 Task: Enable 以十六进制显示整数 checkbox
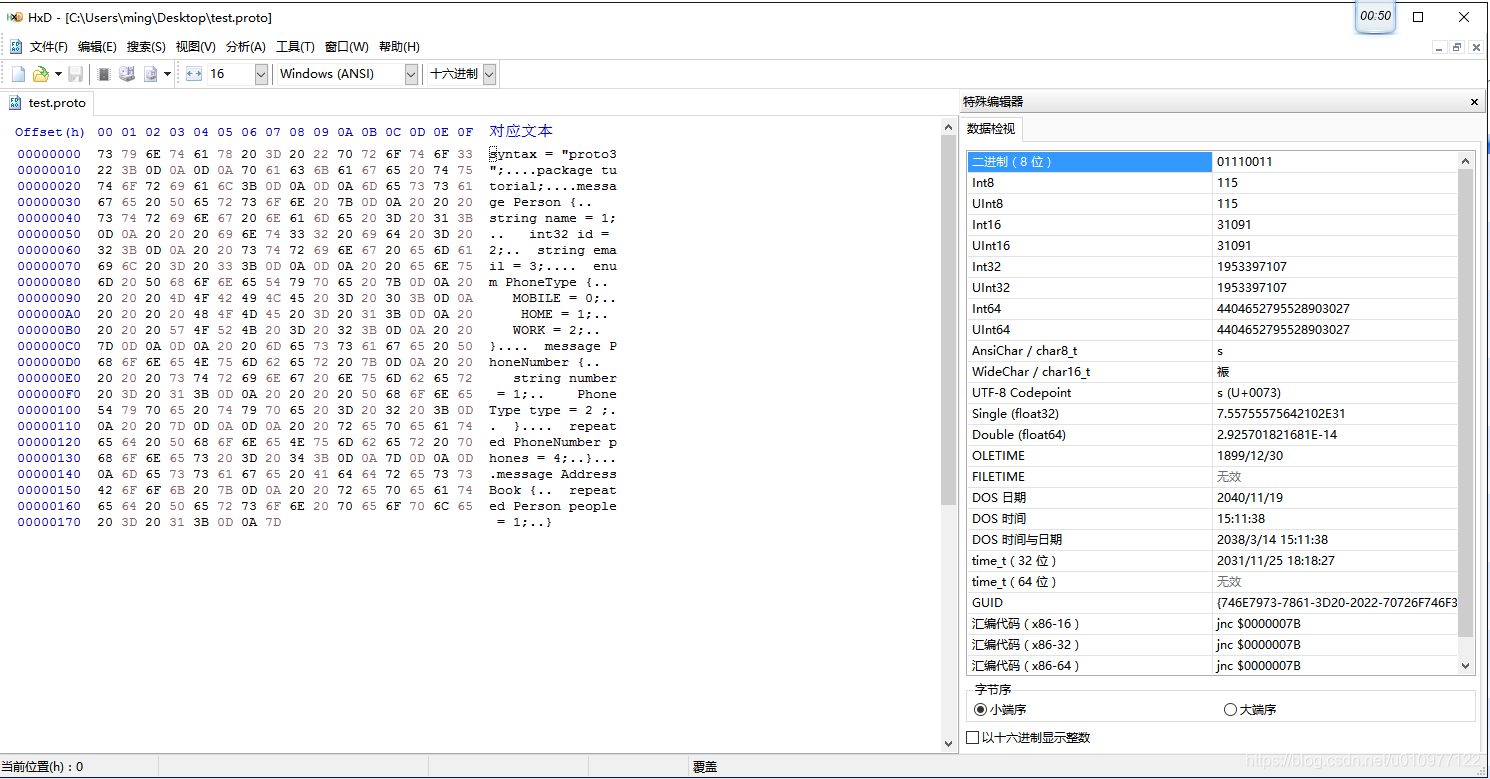pos(1028,737)
